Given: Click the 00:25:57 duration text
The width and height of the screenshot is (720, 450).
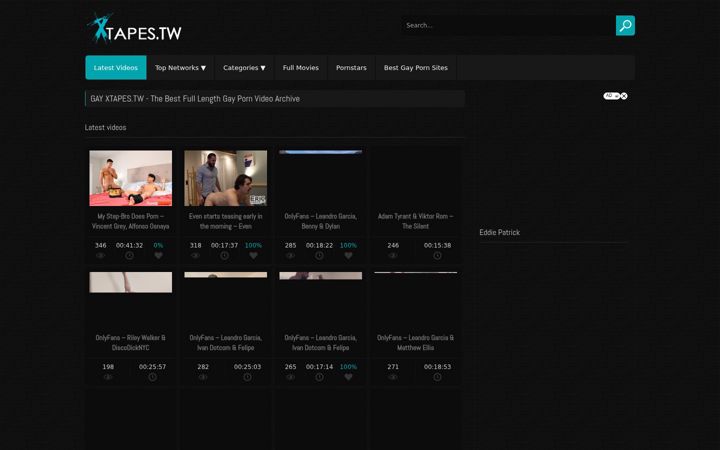Looking at the screenshot, I should click(152, 366).
